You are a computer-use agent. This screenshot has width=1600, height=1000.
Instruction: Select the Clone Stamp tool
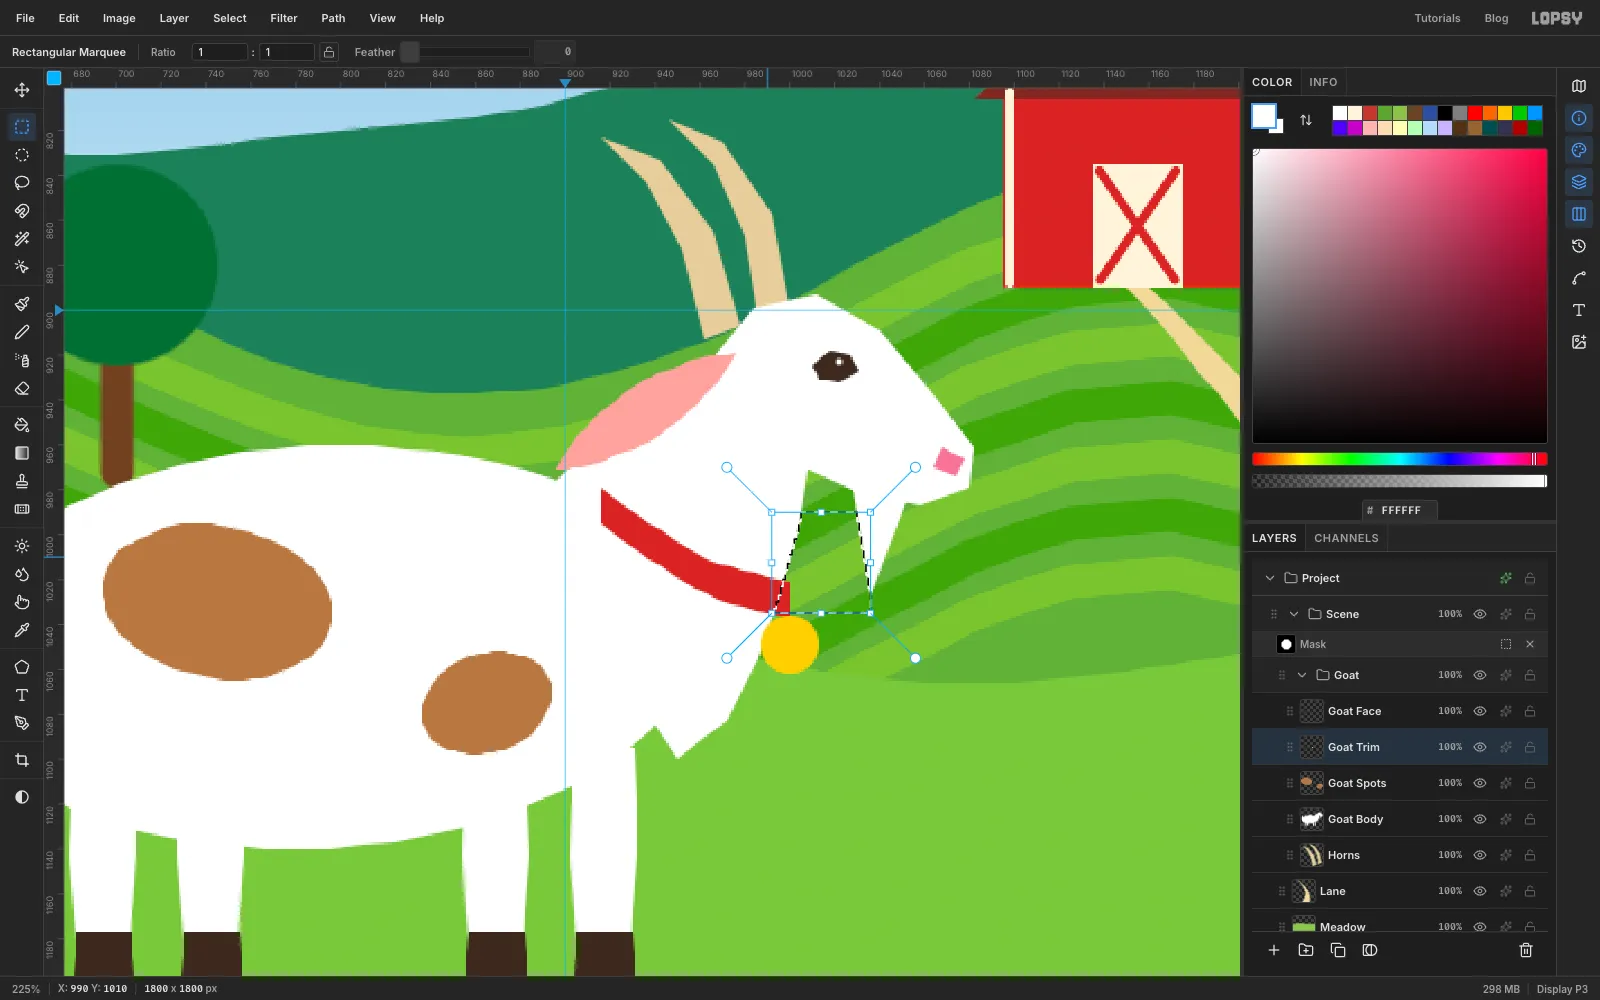[x=22, y=481]
